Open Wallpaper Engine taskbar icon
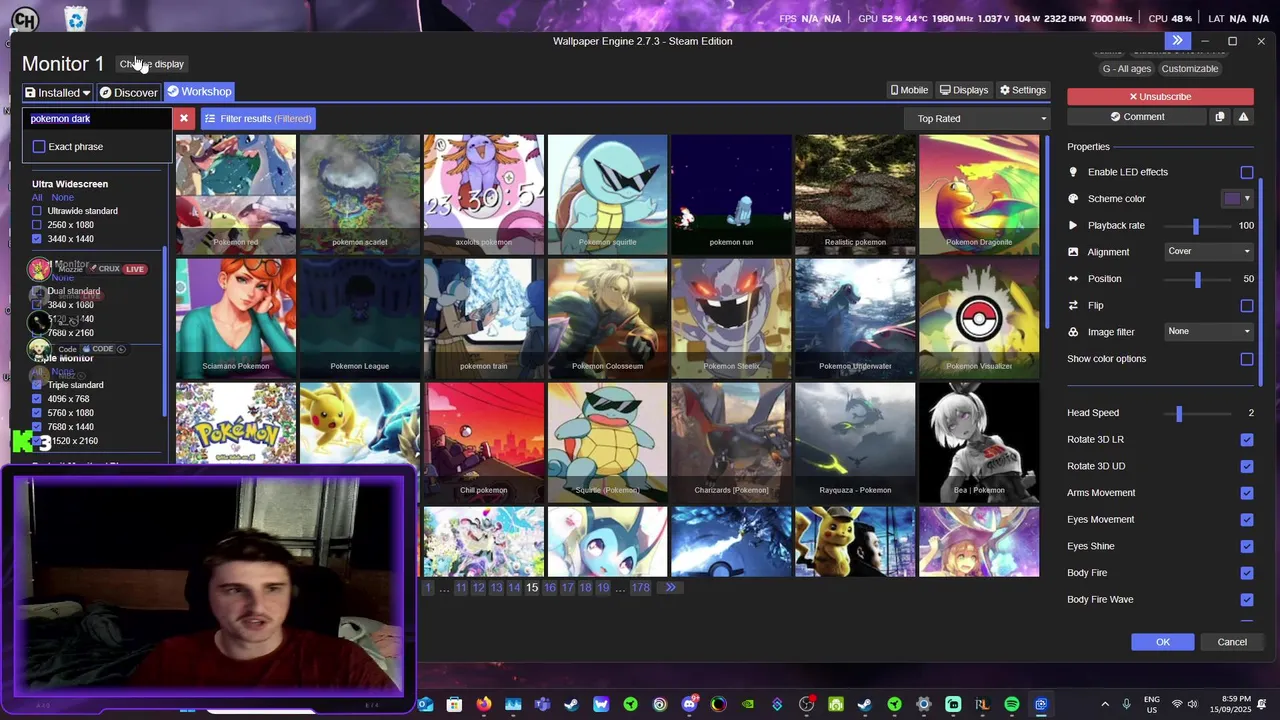 click(1041, 705)
